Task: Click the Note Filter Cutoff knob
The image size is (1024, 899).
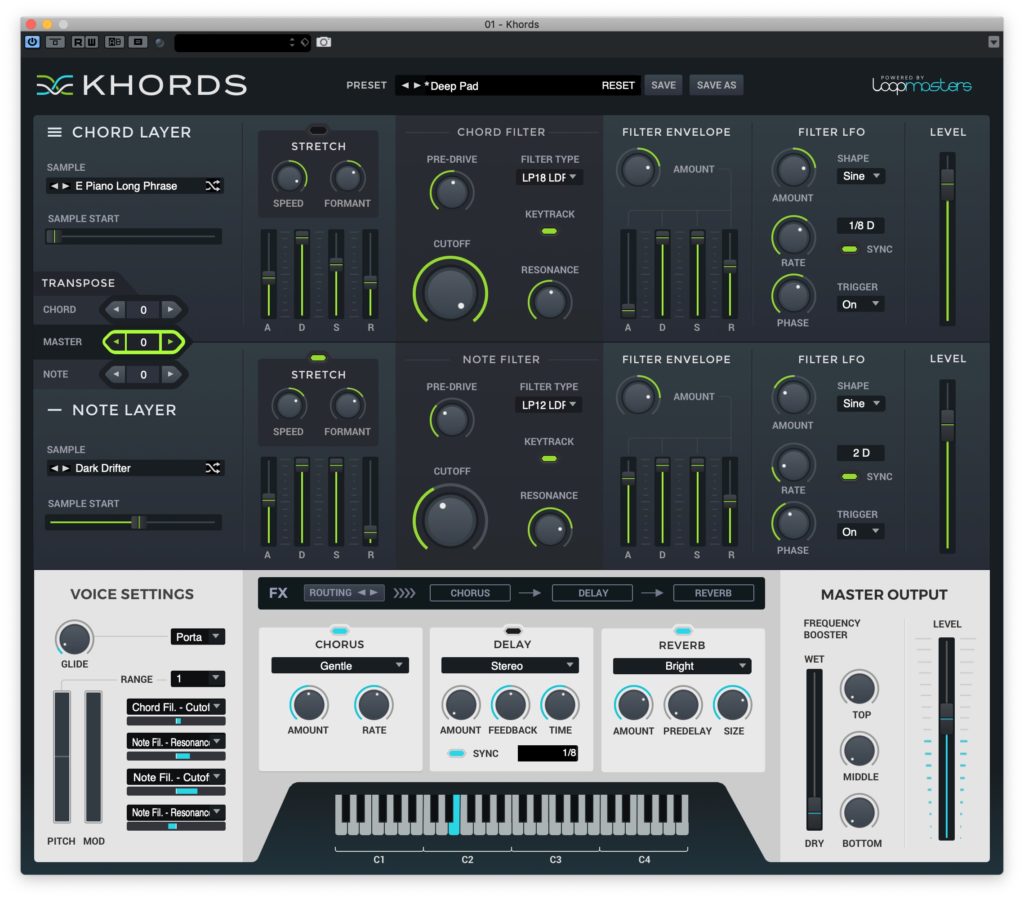Action: (450, 519)
